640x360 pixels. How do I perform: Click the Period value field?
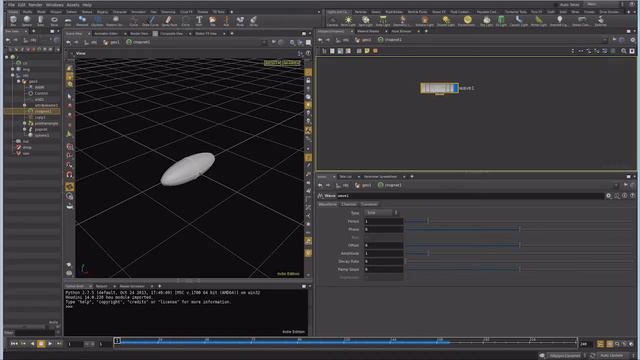(384, 221)
